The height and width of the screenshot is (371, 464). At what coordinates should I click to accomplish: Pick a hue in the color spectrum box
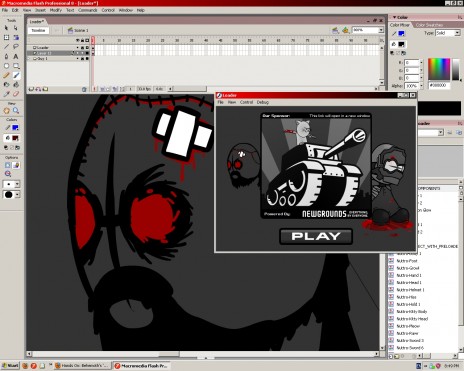(439, 69)
